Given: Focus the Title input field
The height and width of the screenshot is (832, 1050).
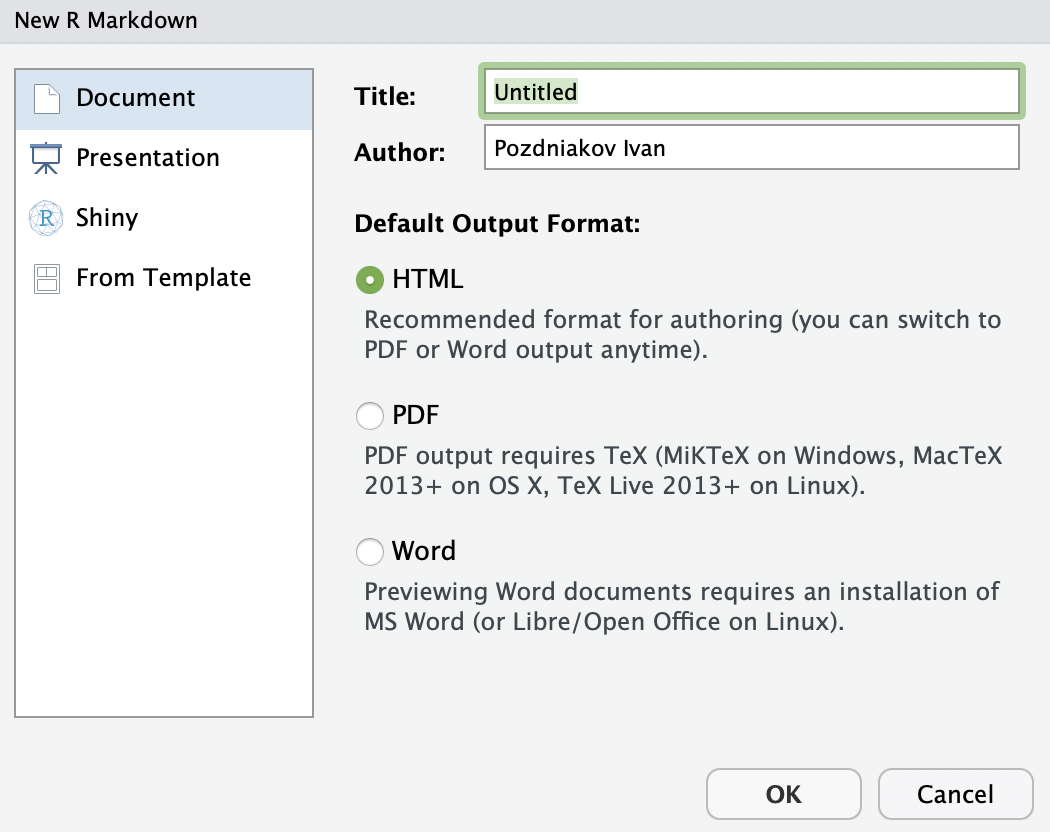Looking at the screenshot, I should [751, 92].
